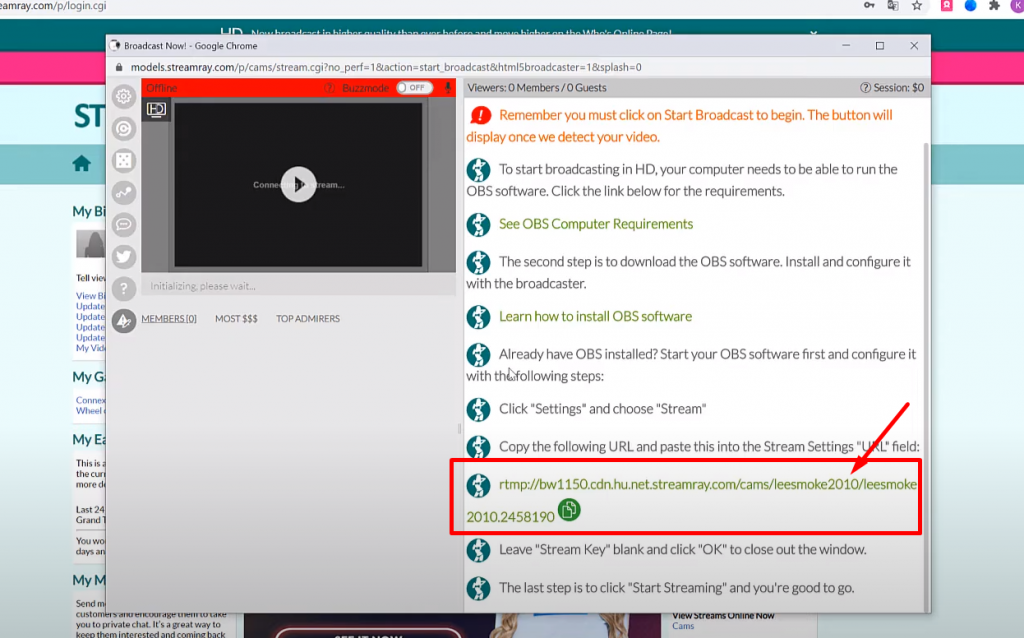Image resolution: width=1024 pixels, height=638 pixels.
Task: Open the TOP ADMIRERS tab
Action: click(x=308, y=319)
